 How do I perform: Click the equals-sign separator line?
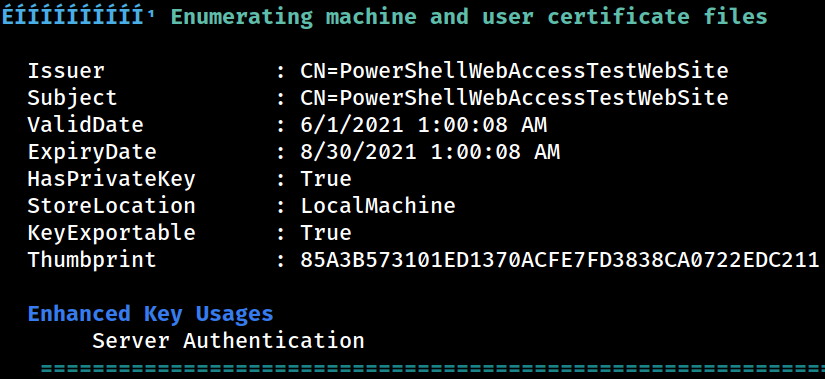click(x=433, y=368)
